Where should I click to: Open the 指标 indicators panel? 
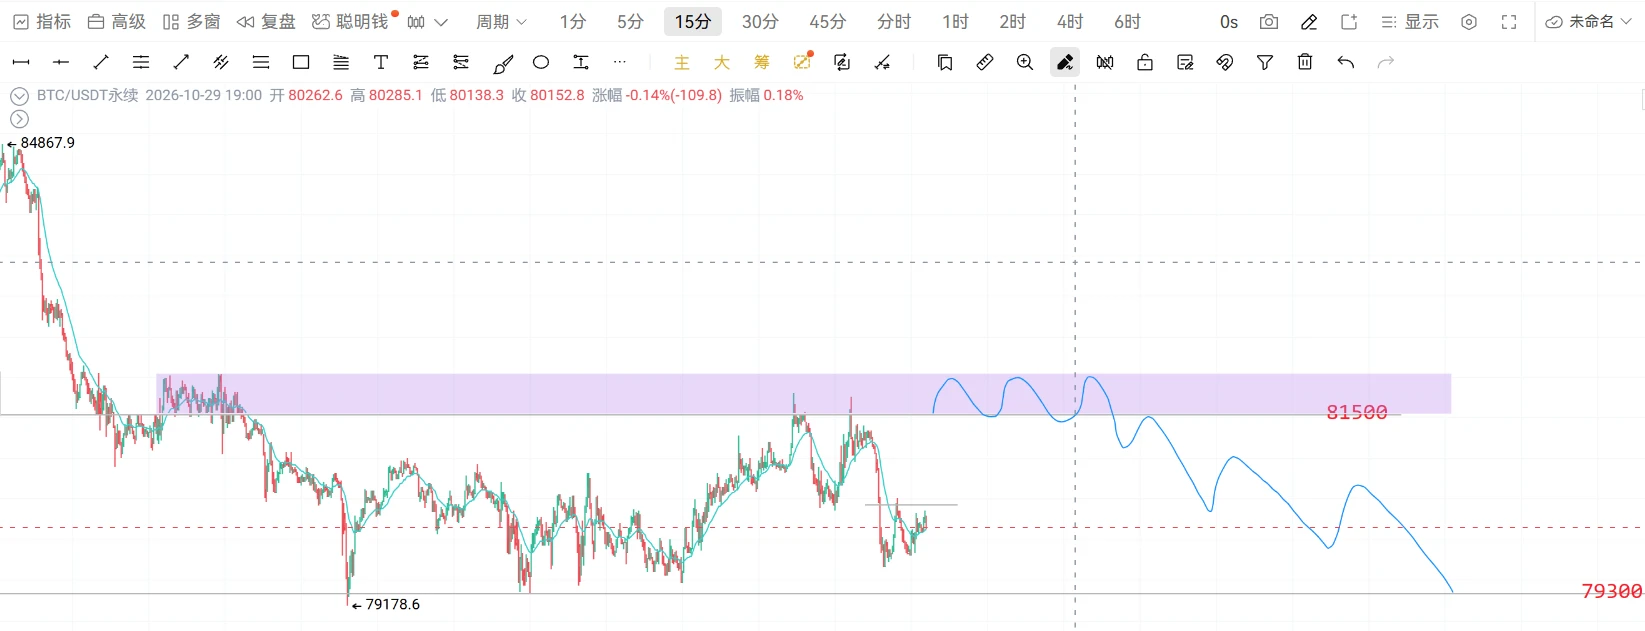(42, 21)
